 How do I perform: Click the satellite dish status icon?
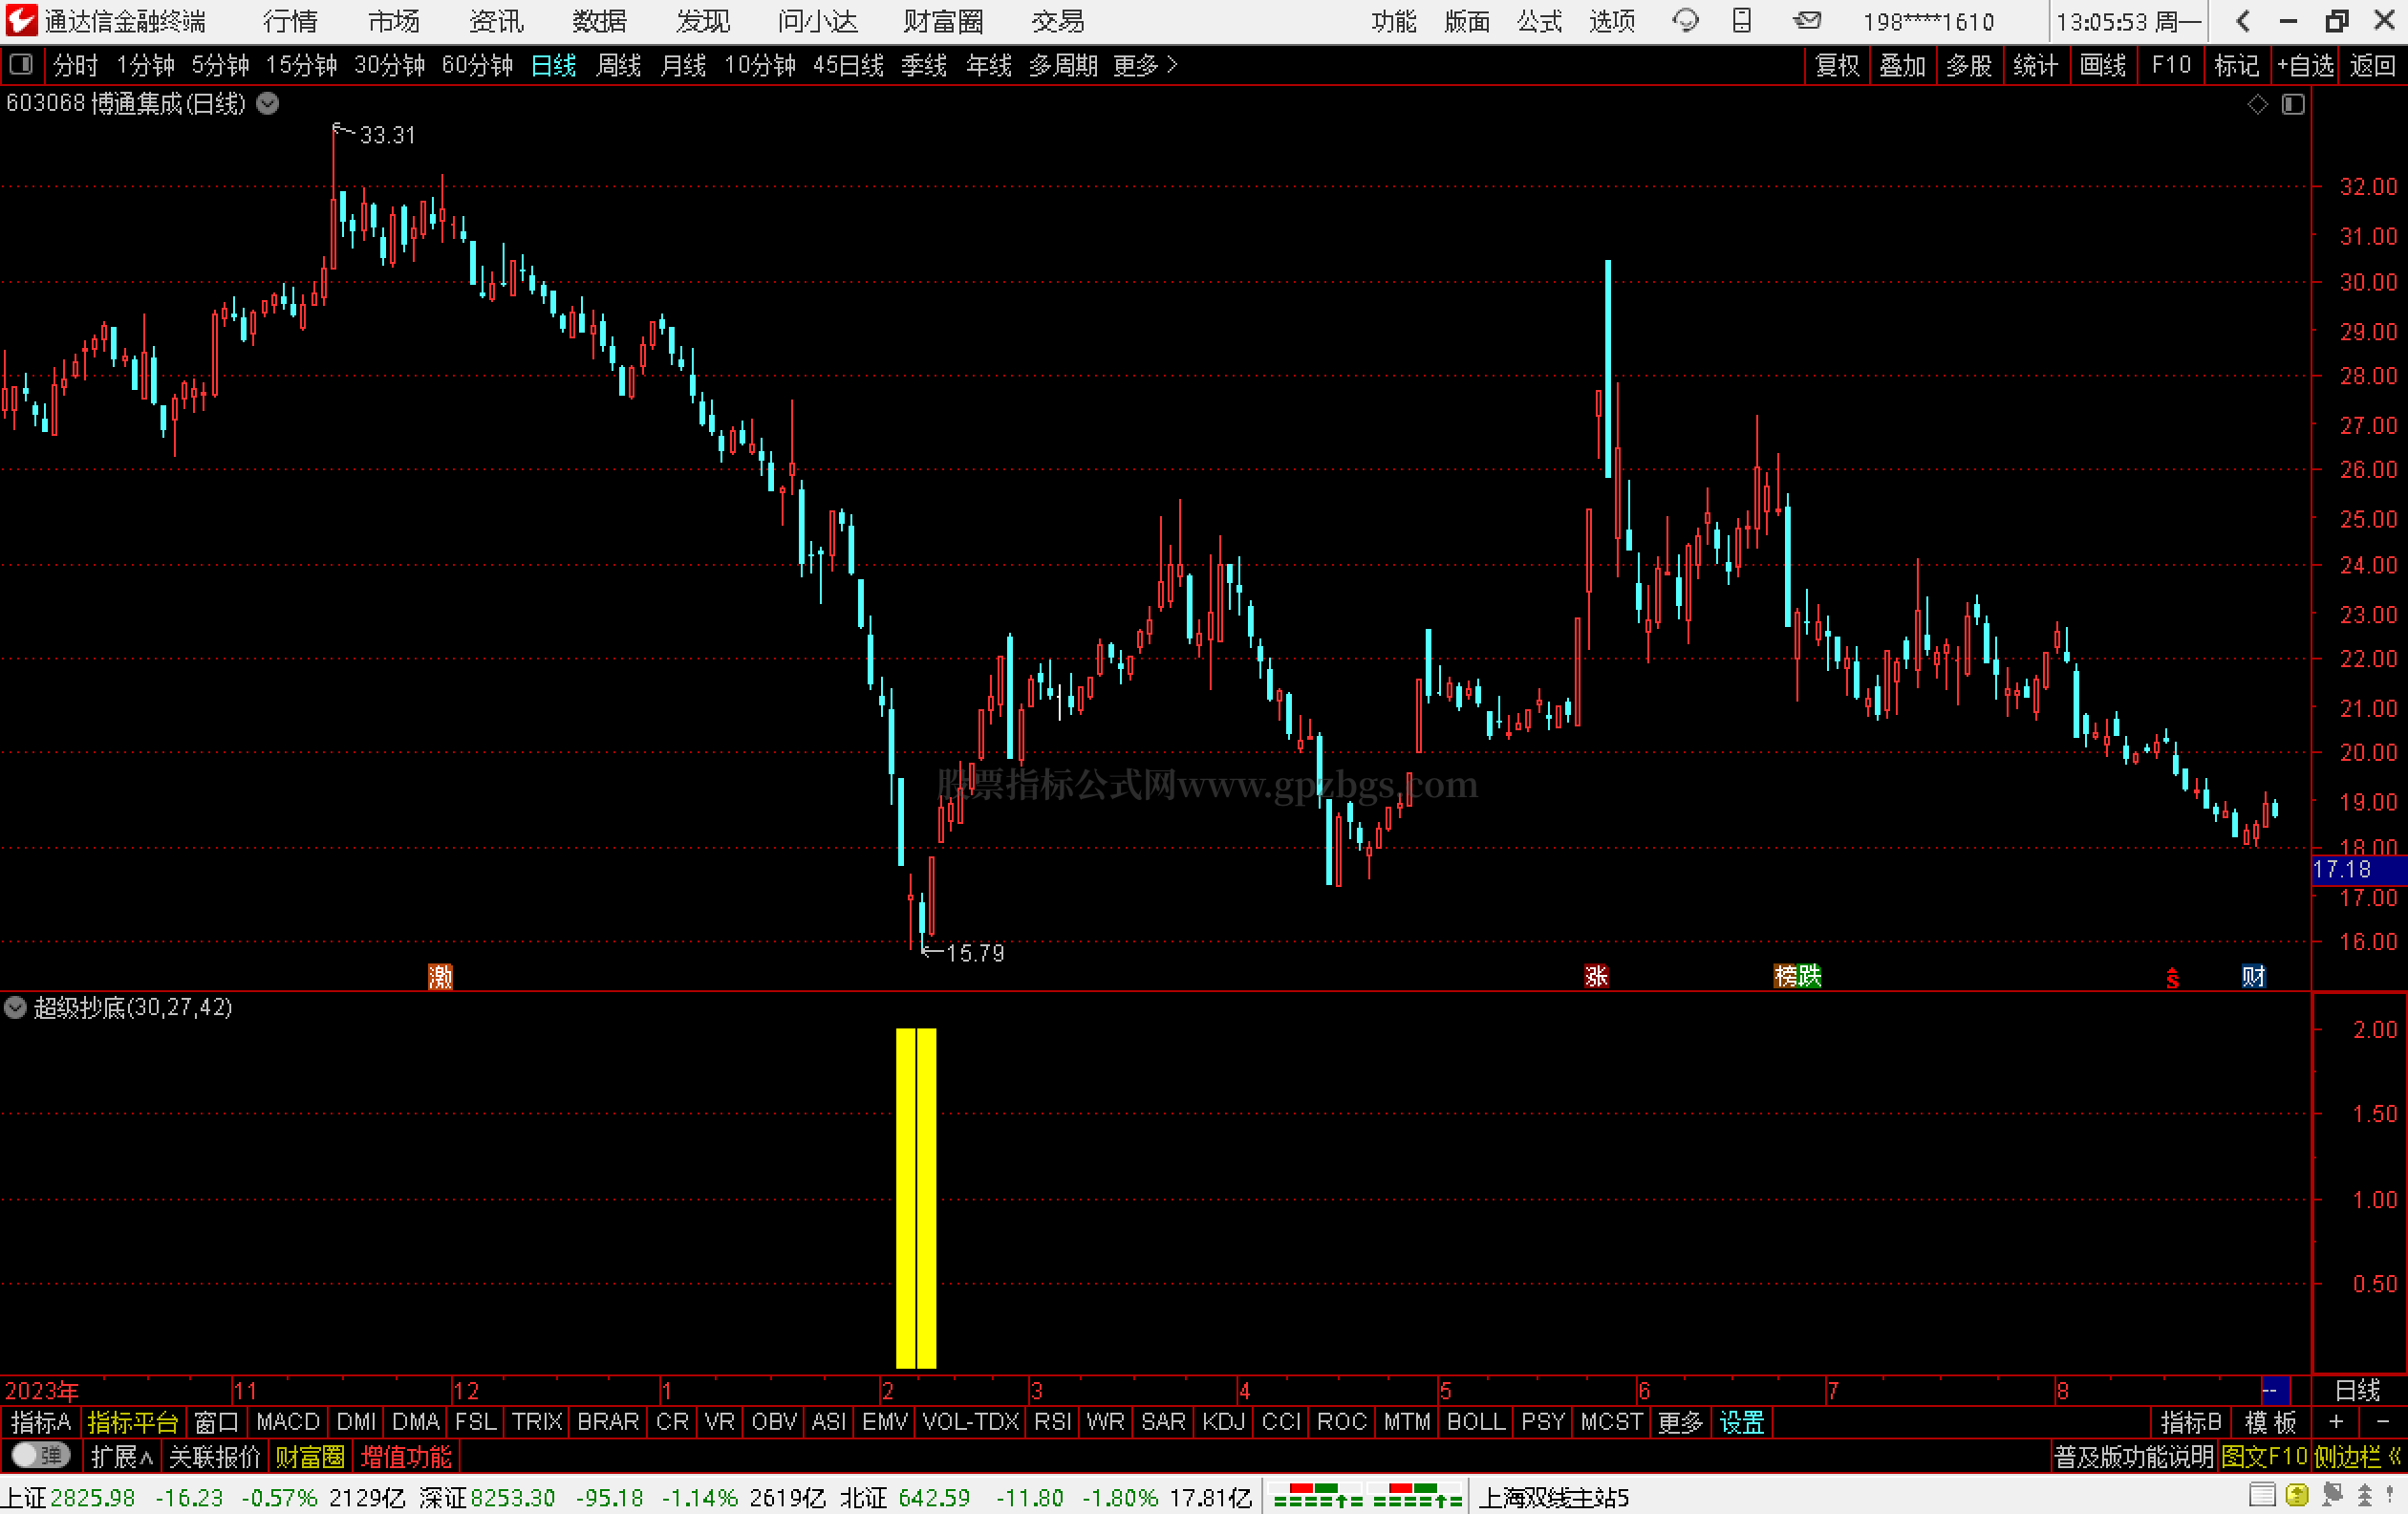pos(2333,1495)
